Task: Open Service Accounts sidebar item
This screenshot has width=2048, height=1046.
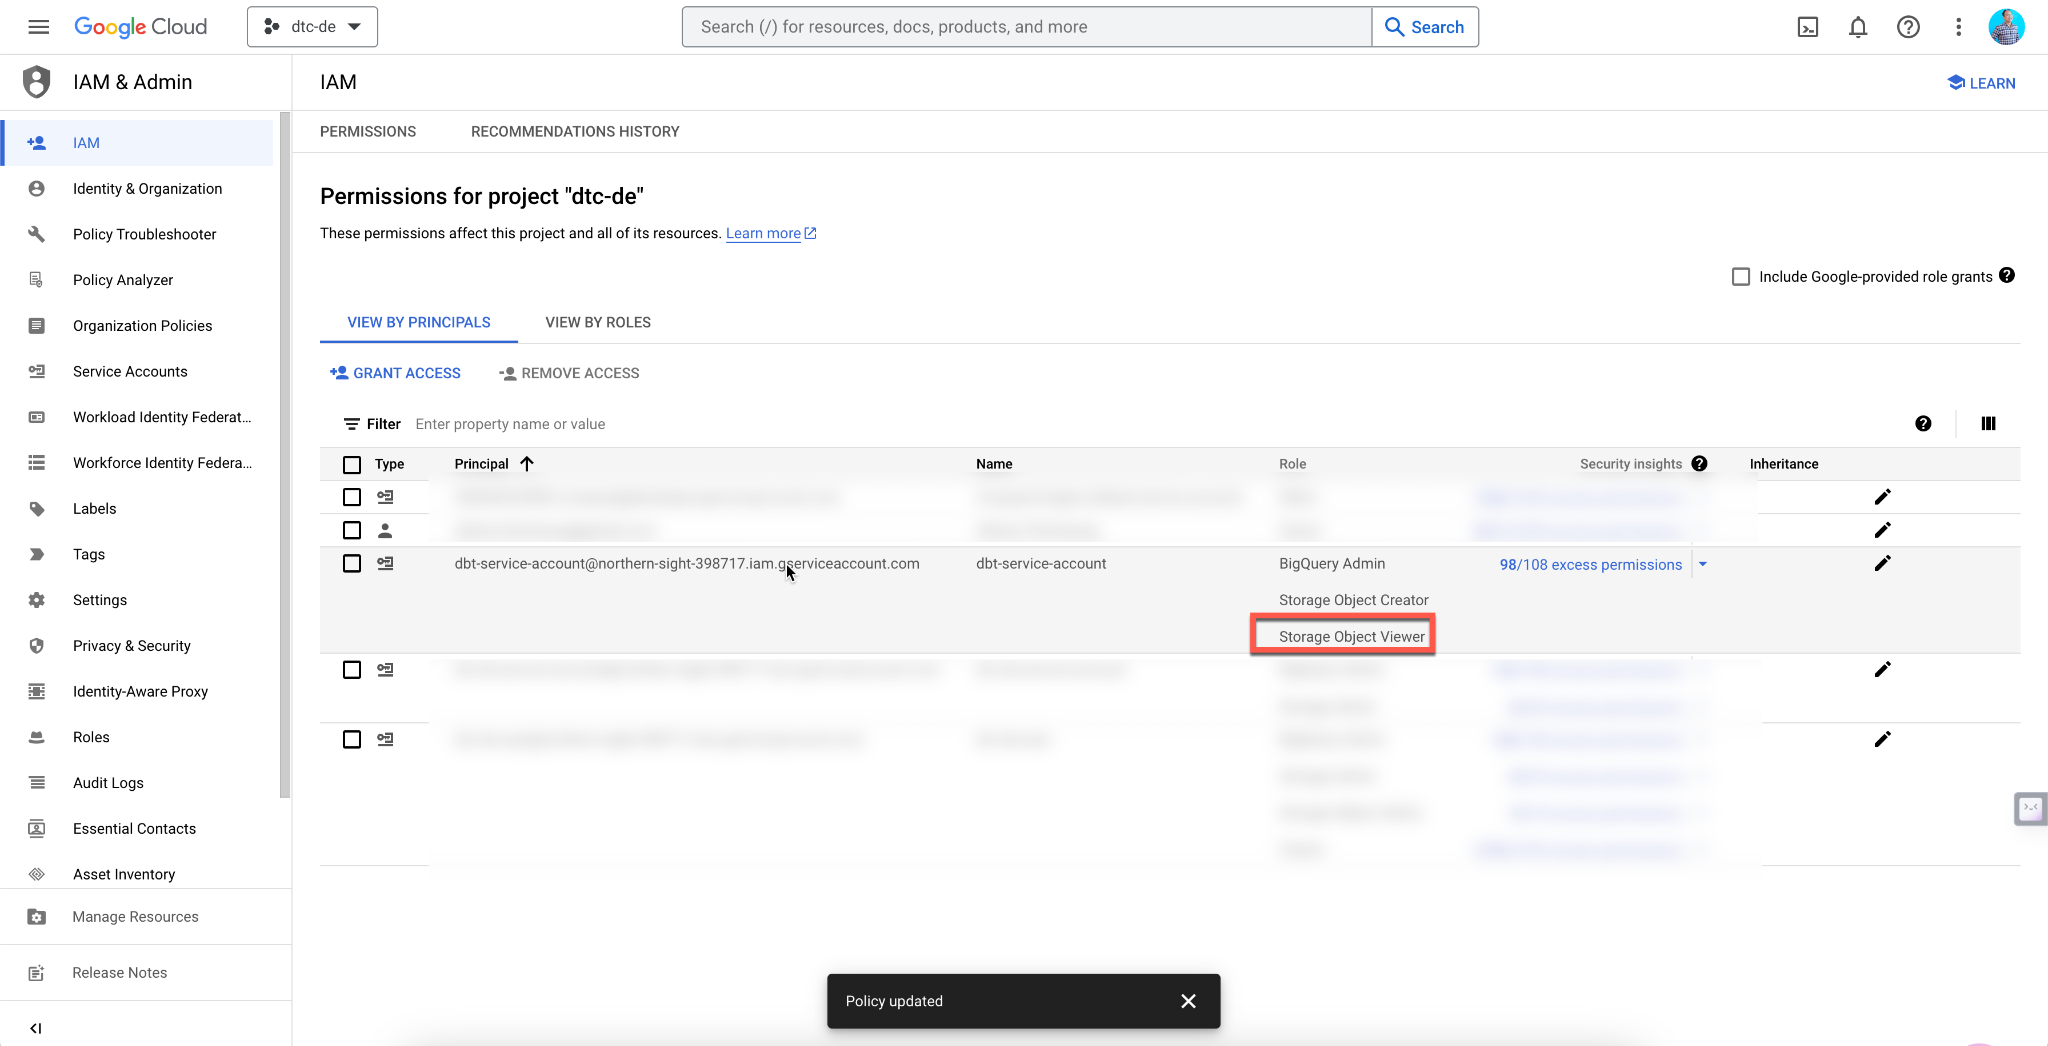Action: tap(137, 371)
